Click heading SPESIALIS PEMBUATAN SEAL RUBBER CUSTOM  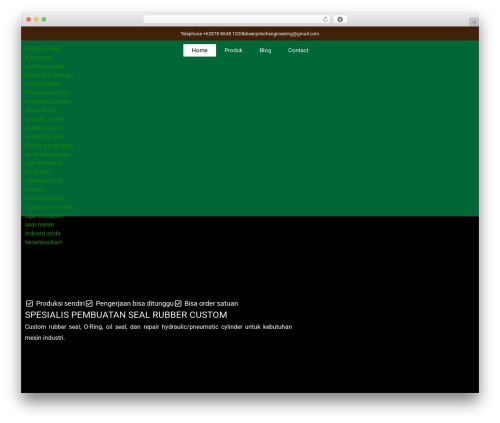click(x=126, y=315)
